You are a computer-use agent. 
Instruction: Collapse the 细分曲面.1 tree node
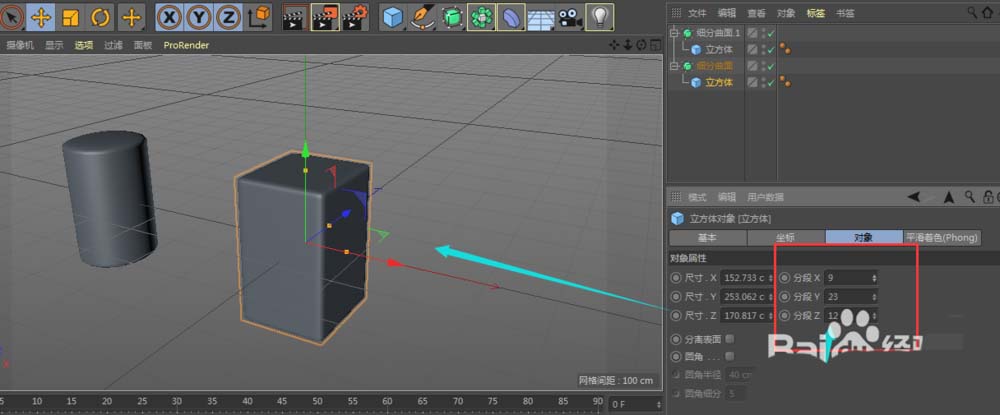point(674,35)
